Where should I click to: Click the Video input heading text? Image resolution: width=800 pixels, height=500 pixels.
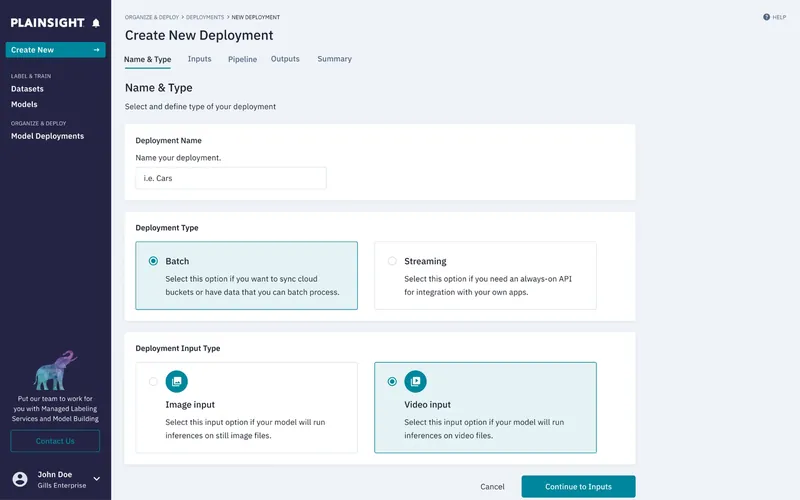428,405
